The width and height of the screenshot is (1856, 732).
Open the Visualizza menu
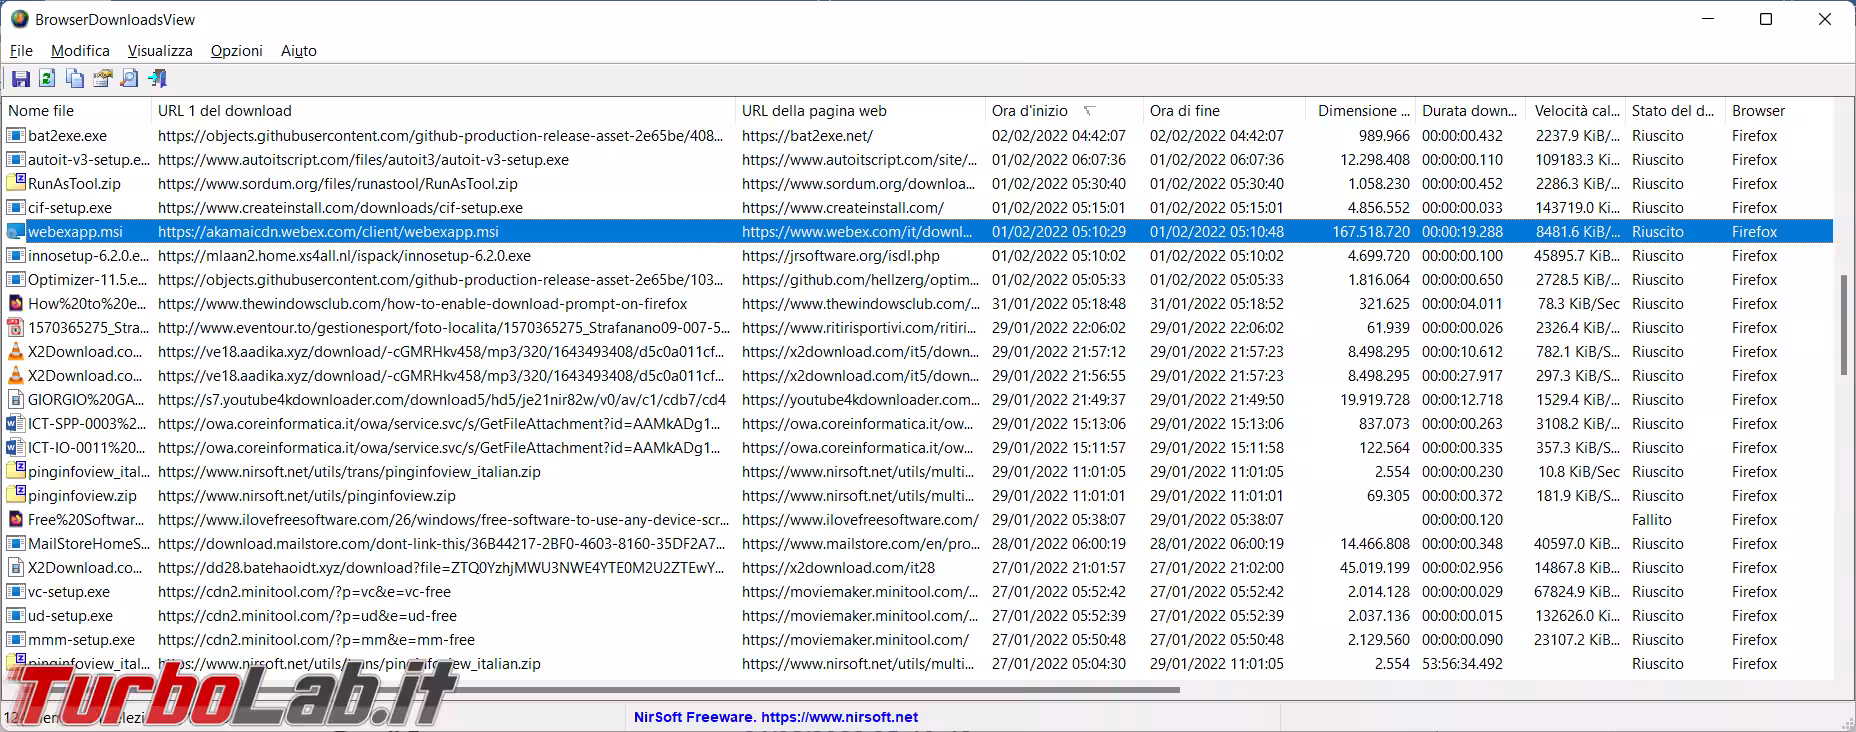click(160, 51)
